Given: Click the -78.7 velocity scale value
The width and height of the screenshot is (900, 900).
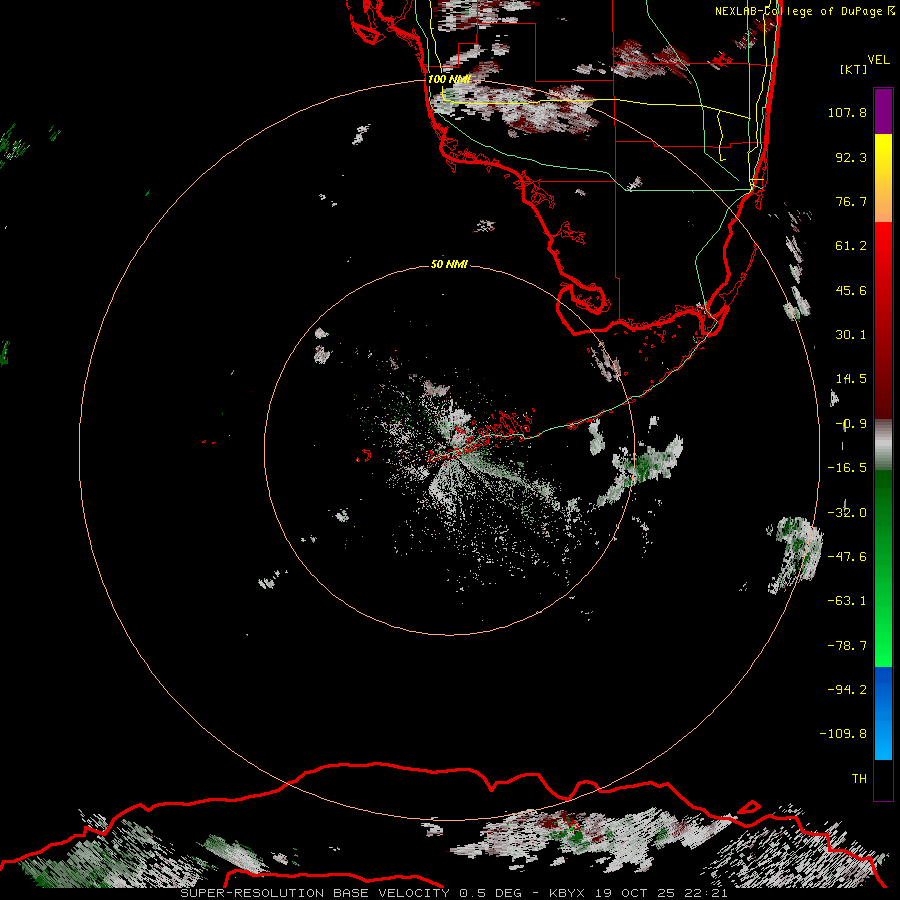Looking at the screenshot, I should click(847, 646).
